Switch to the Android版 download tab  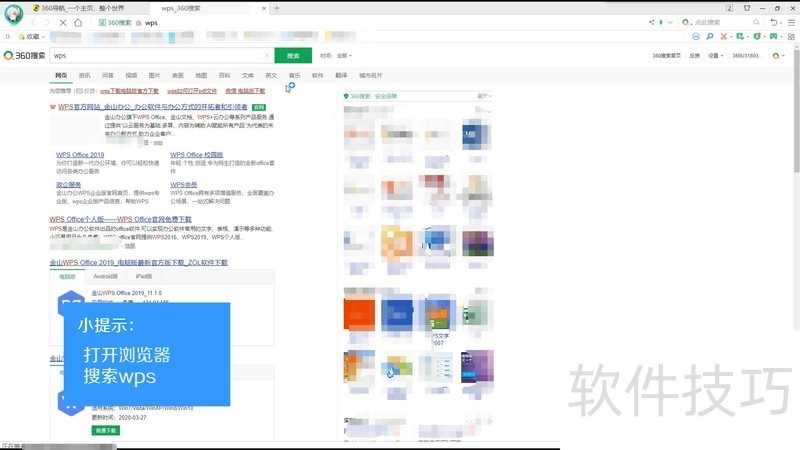point(106,277)
